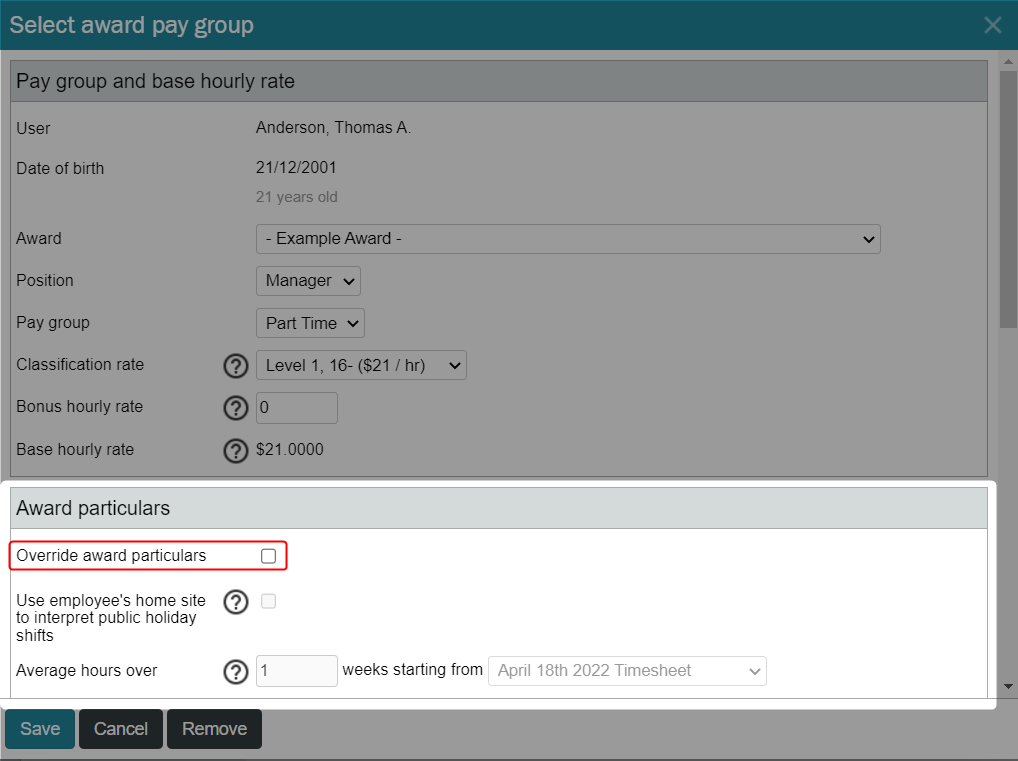Click the '21 years old' text

tap(297, 197)
